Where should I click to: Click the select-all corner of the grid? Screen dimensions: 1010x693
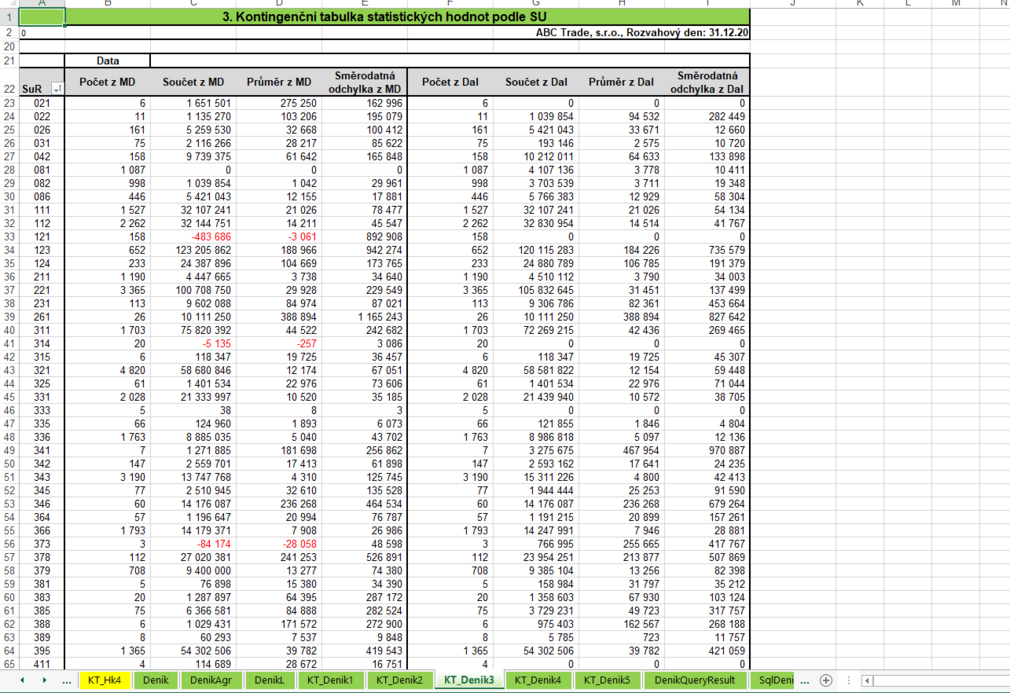tap(9, 4)
